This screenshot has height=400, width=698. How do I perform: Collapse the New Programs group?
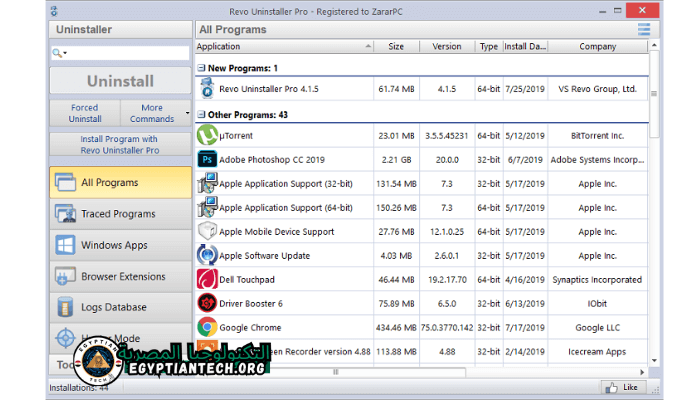click(201, 68)
